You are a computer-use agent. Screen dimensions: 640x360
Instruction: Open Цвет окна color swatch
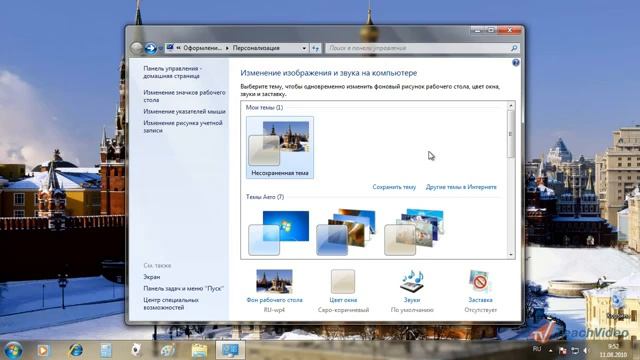[x=343, y=281]
